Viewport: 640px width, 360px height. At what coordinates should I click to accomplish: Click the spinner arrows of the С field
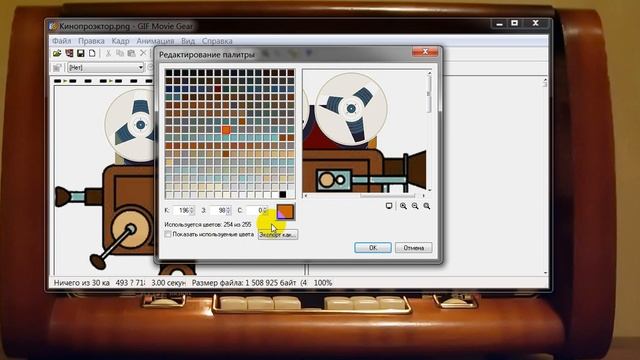(x=265, y=211)
